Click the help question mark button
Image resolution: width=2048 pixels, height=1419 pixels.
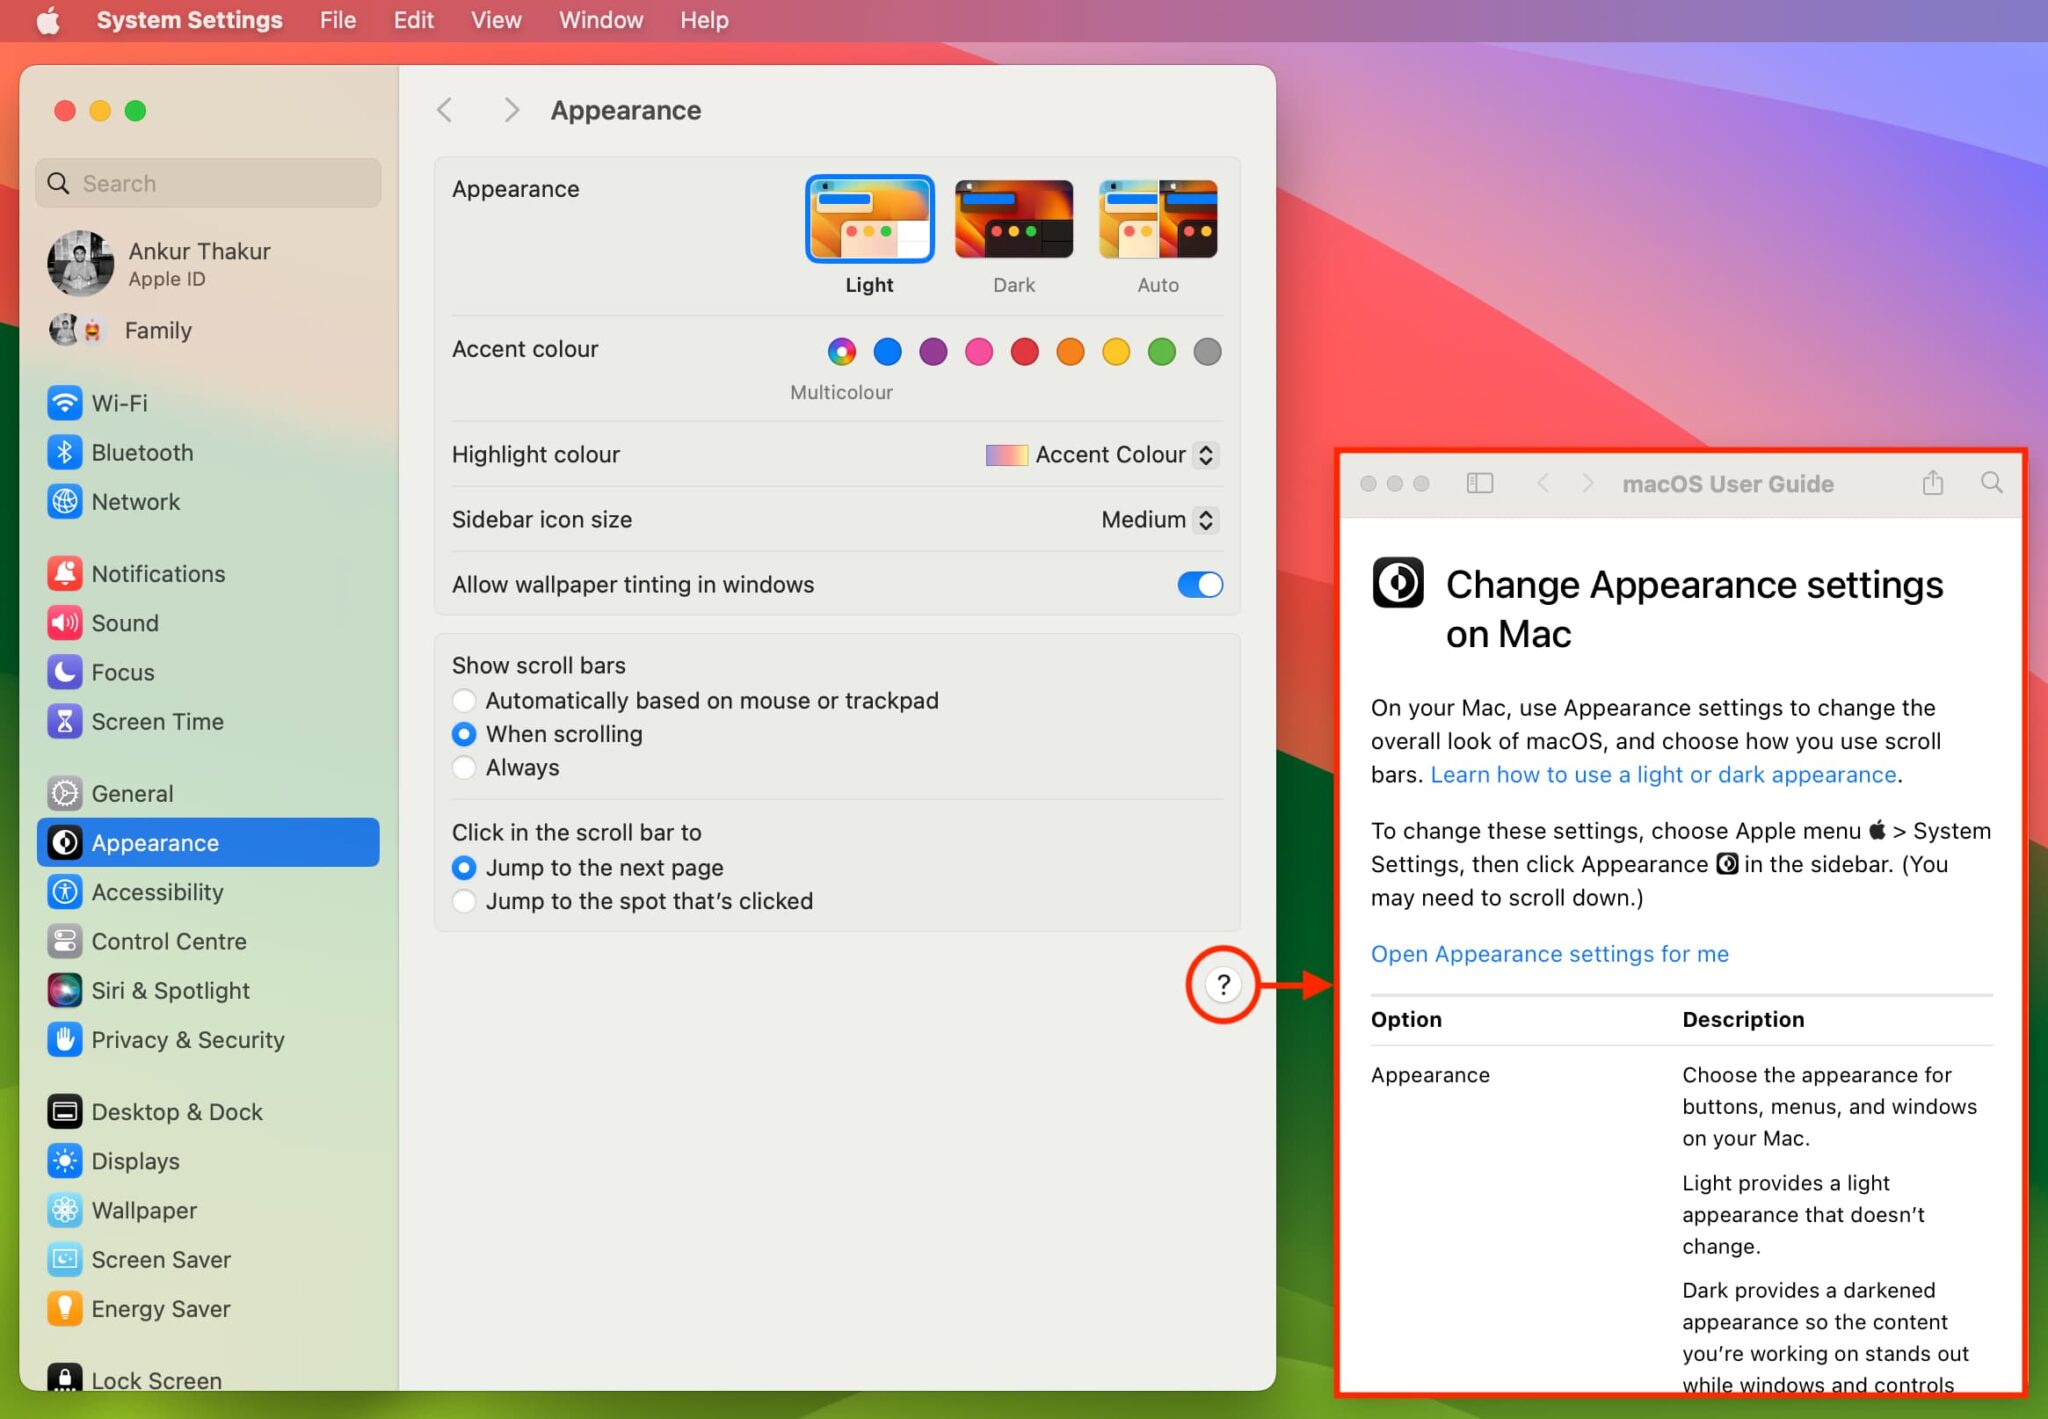tap(1222, 985)
